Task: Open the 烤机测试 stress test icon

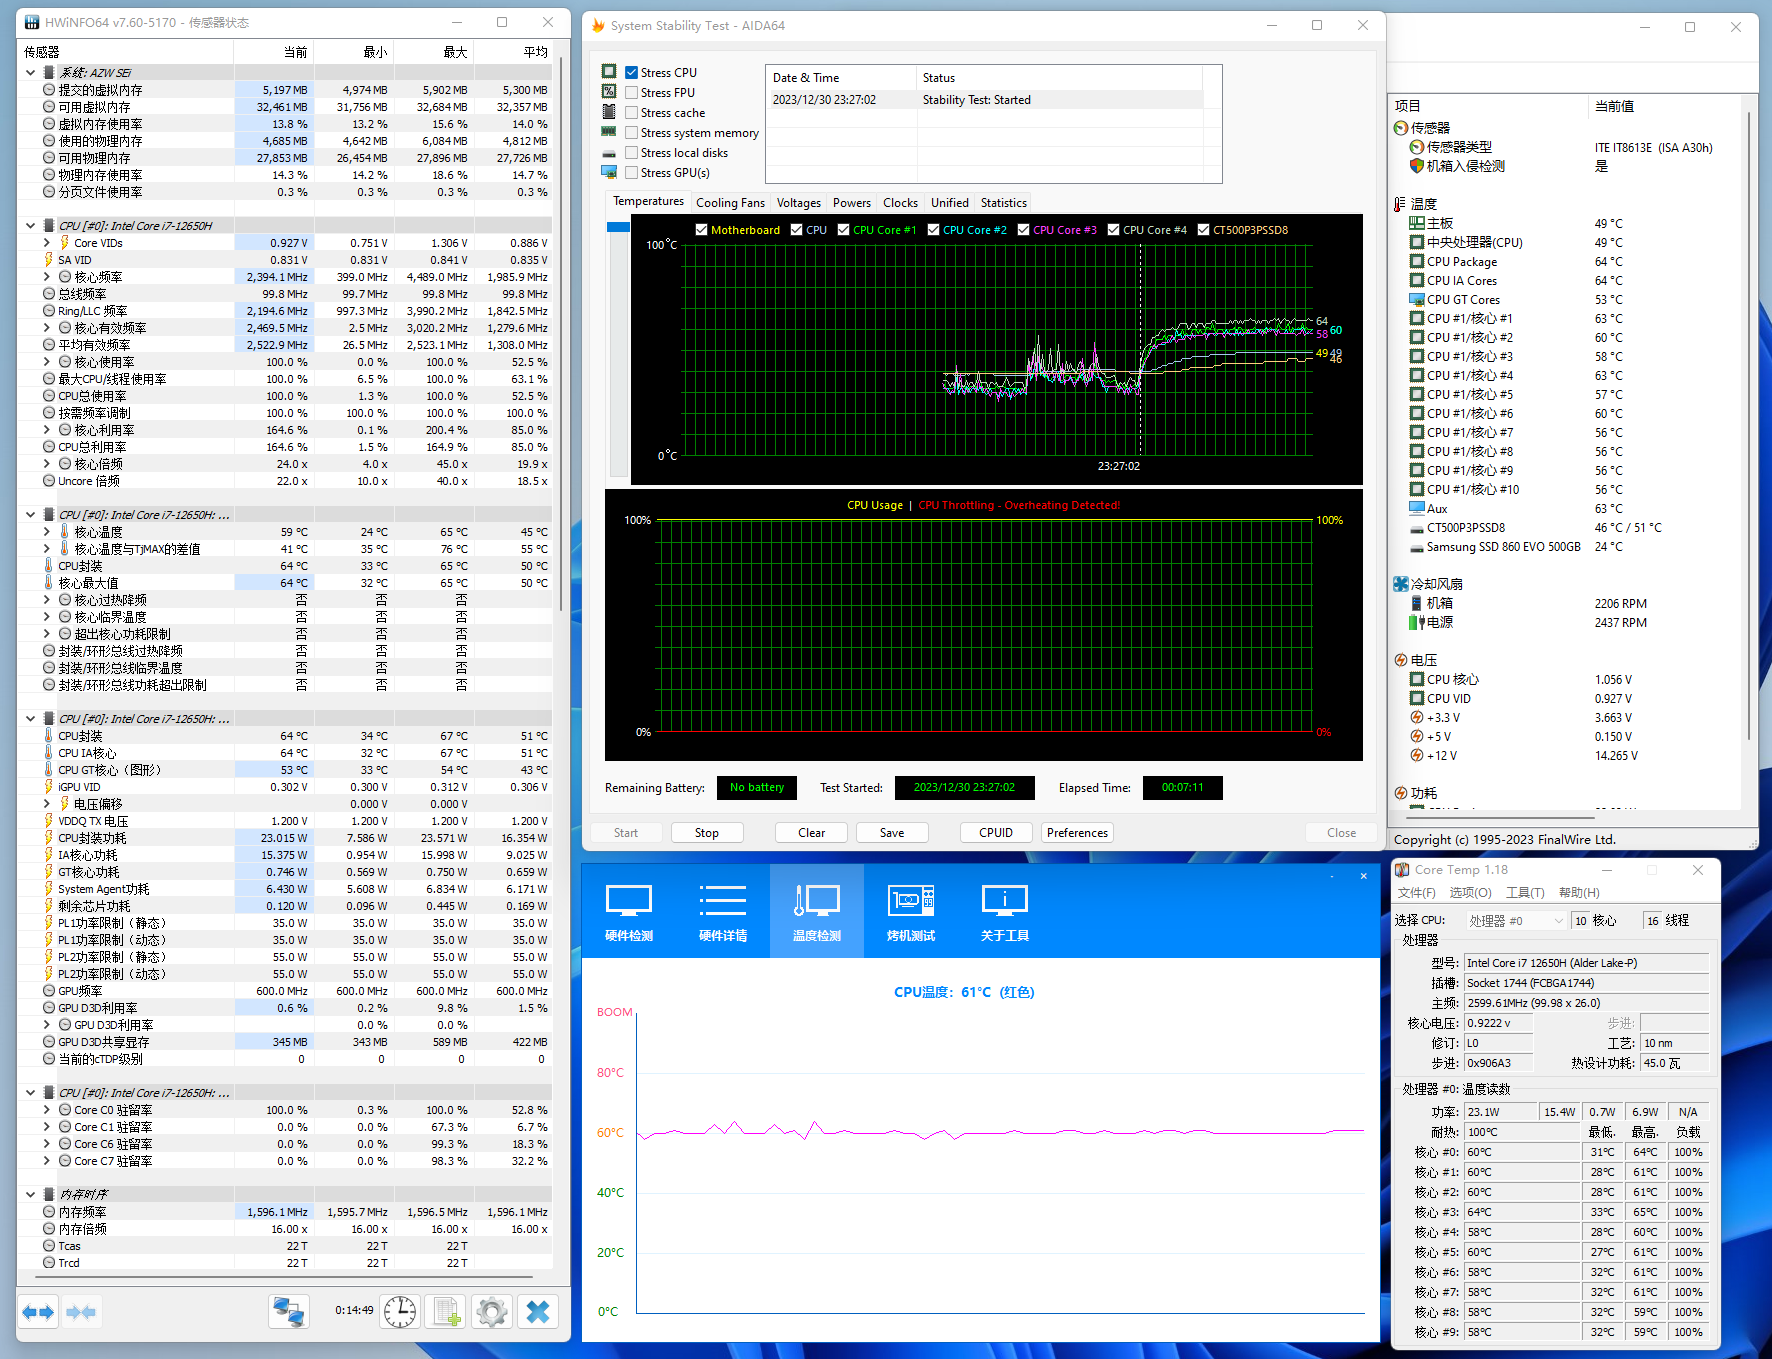Action: pyautogui.click(x=911, y=912)
